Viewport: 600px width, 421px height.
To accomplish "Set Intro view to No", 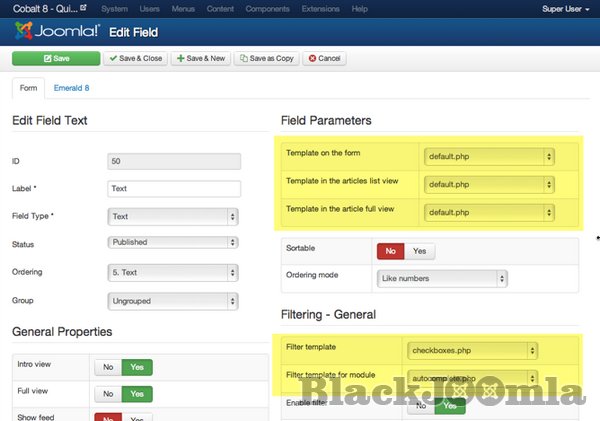I will 105,368.
